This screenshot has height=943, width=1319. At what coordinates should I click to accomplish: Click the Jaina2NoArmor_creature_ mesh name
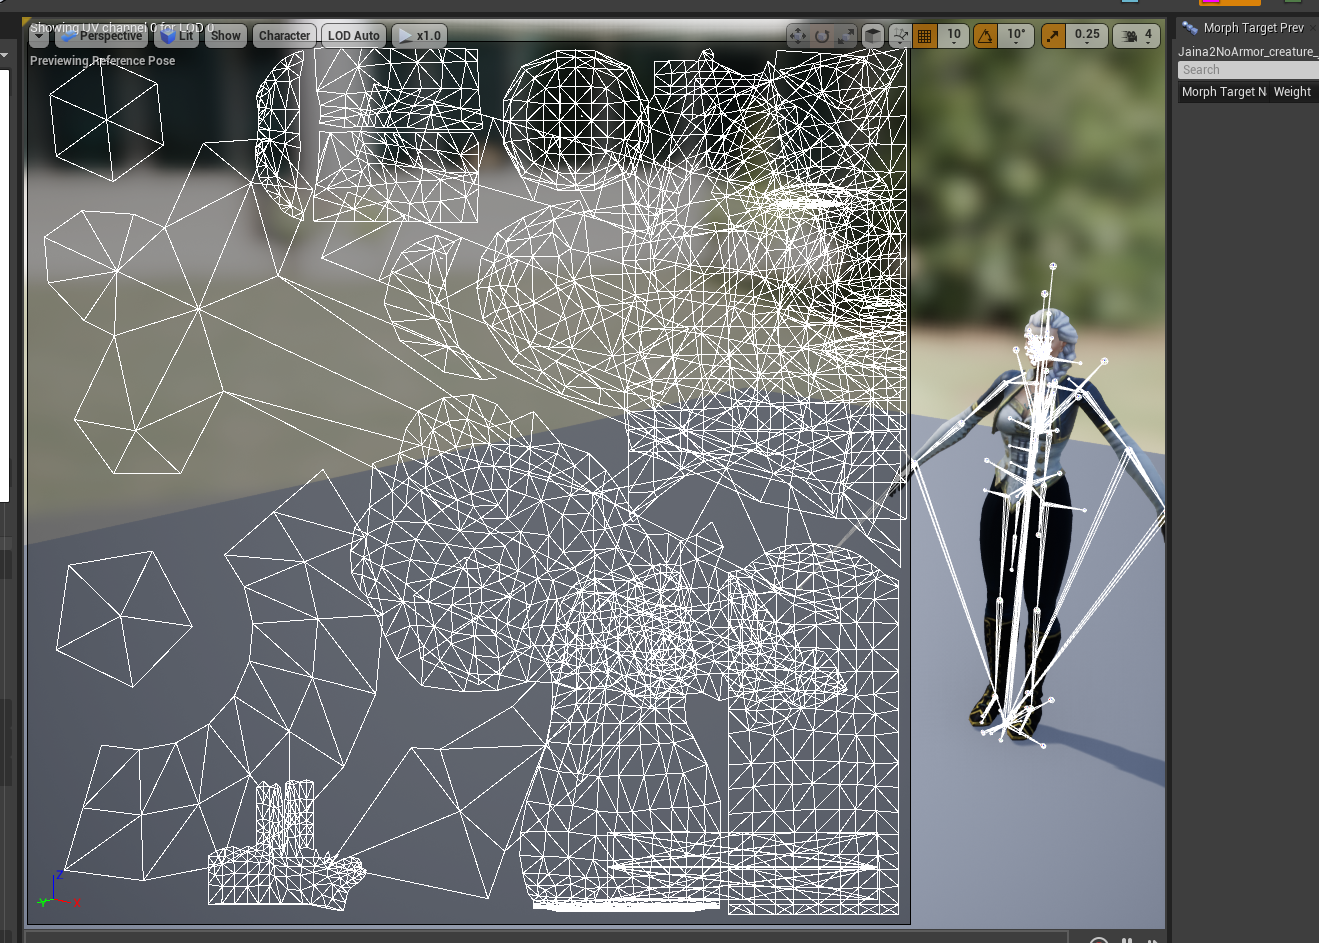pyautogui.click(x=1247, y=52)
